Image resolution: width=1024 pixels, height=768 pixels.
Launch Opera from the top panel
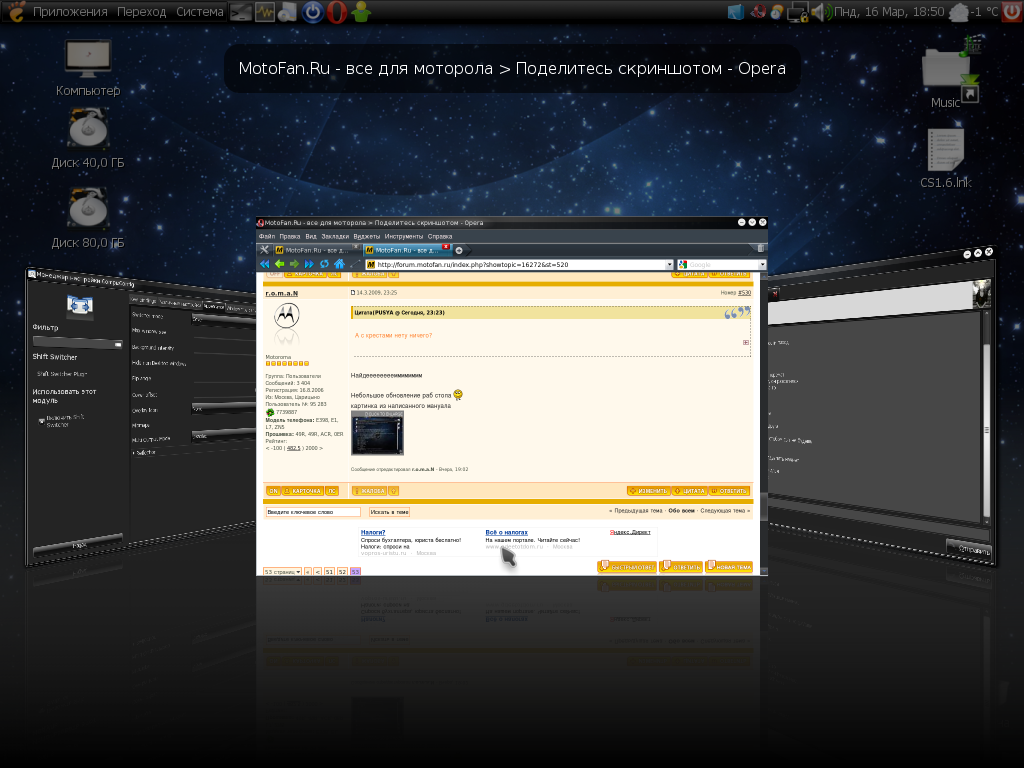tap(336, 12)
